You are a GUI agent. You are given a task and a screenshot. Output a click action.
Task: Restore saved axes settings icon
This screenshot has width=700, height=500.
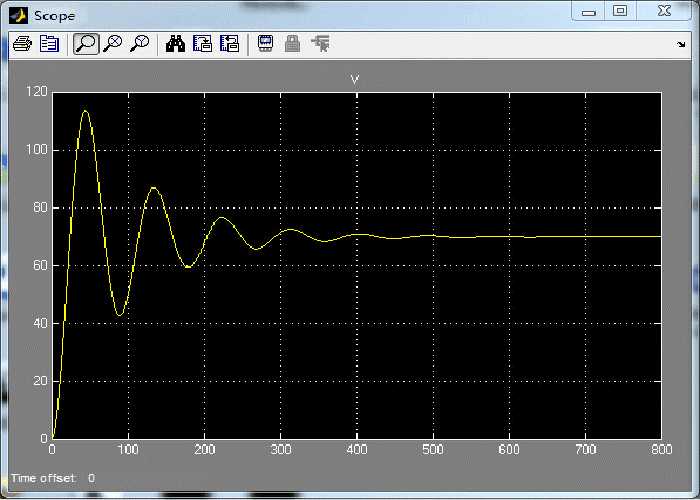[229, 44]
